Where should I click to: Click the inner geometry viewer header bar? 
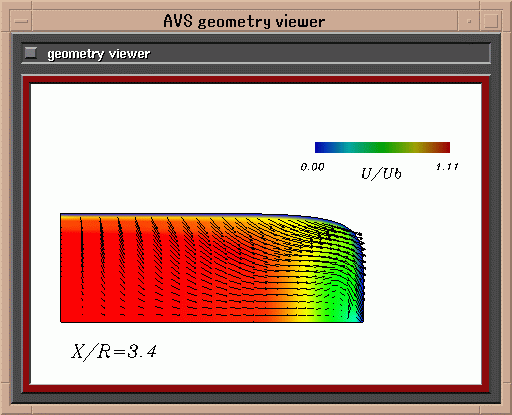256,53
